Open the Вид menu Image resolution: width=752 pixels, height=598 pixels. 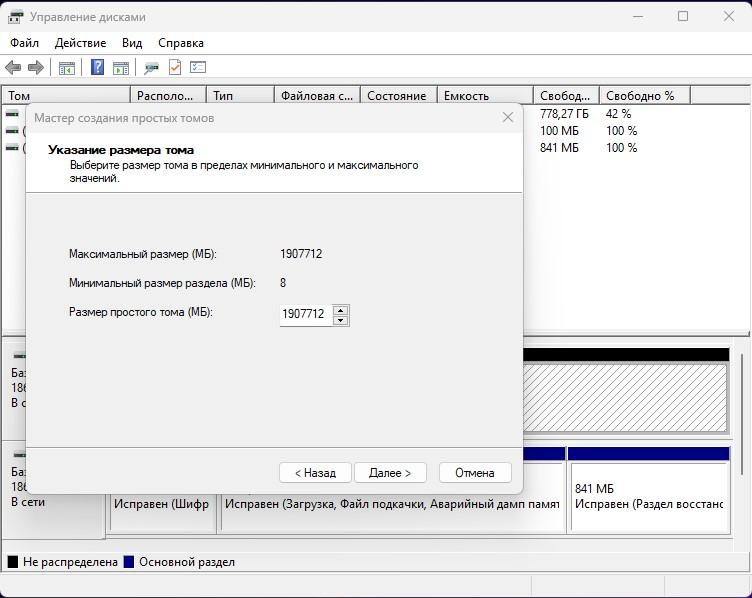(132, 43)
